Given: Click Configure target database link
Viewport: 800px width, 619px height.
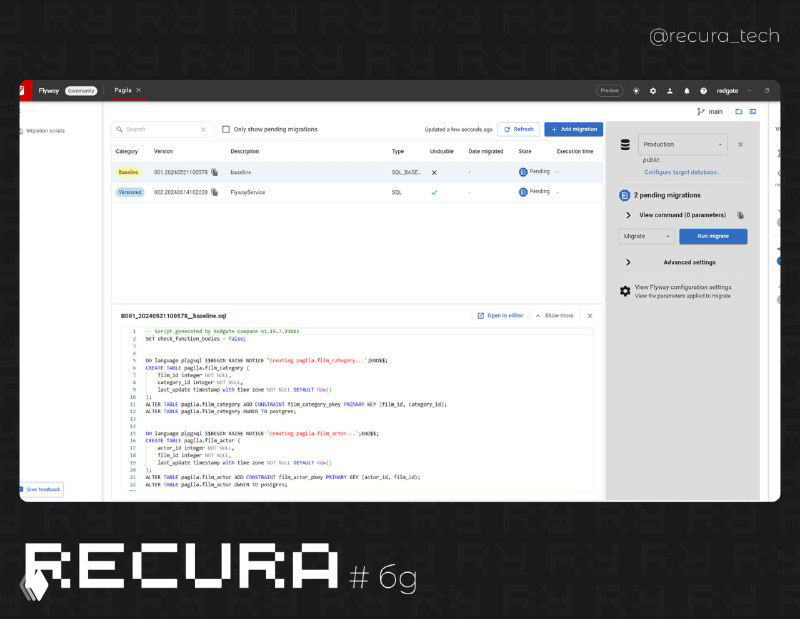Looking at the screenshot, I should (682, 172).
